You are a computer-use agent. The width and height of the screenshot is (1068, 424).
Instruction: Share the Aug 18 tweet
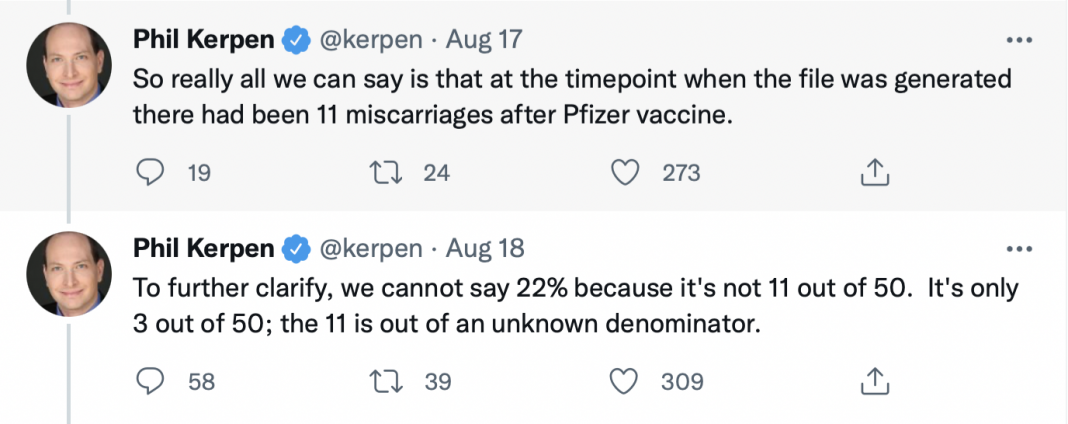pos(874,381)
